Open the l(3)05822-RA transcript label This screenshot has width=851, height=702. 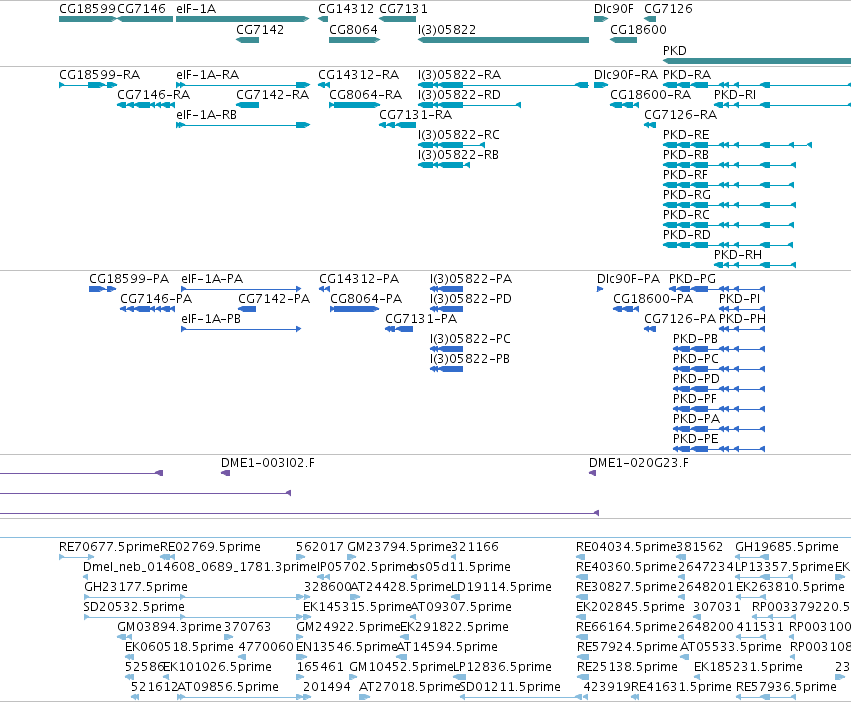point(460,74)
